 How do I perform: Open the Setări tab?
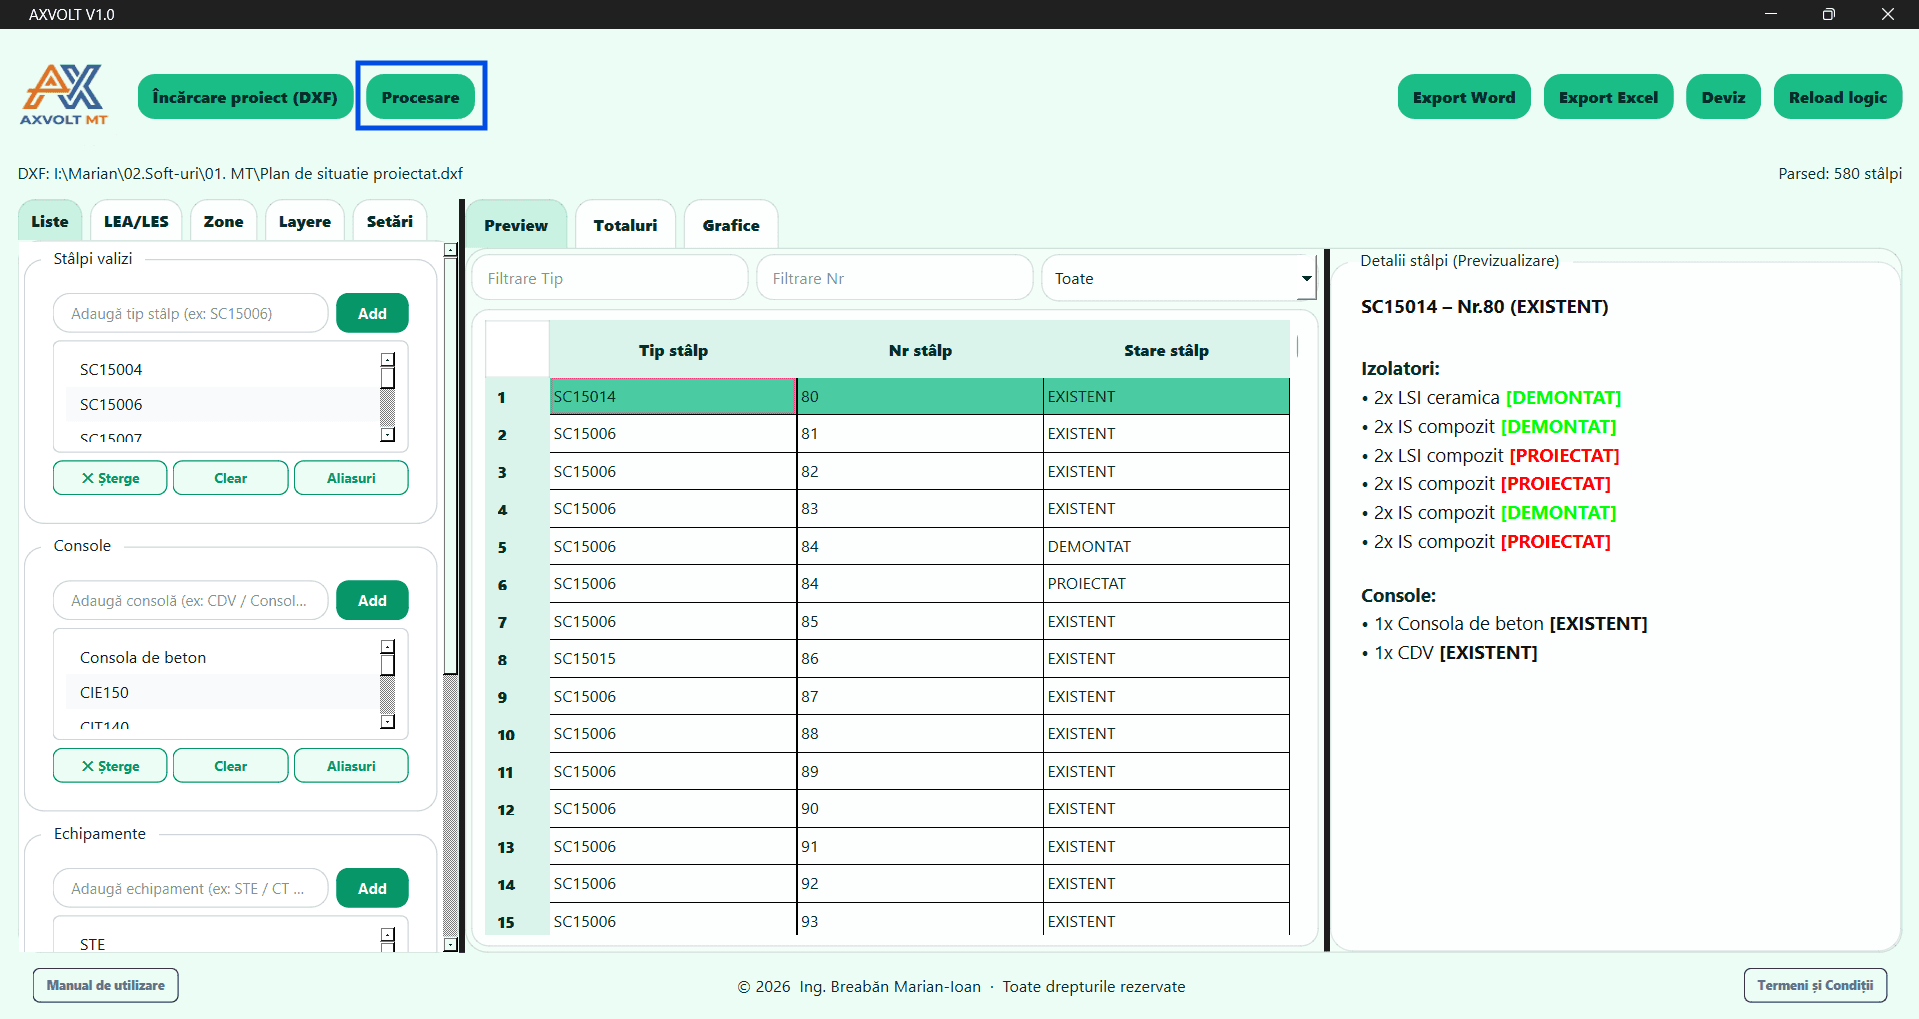(390, 221)
